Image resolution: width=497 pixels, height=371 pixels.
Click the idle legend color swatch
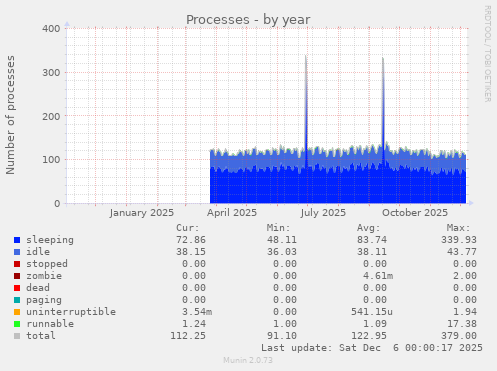(17, 252)
